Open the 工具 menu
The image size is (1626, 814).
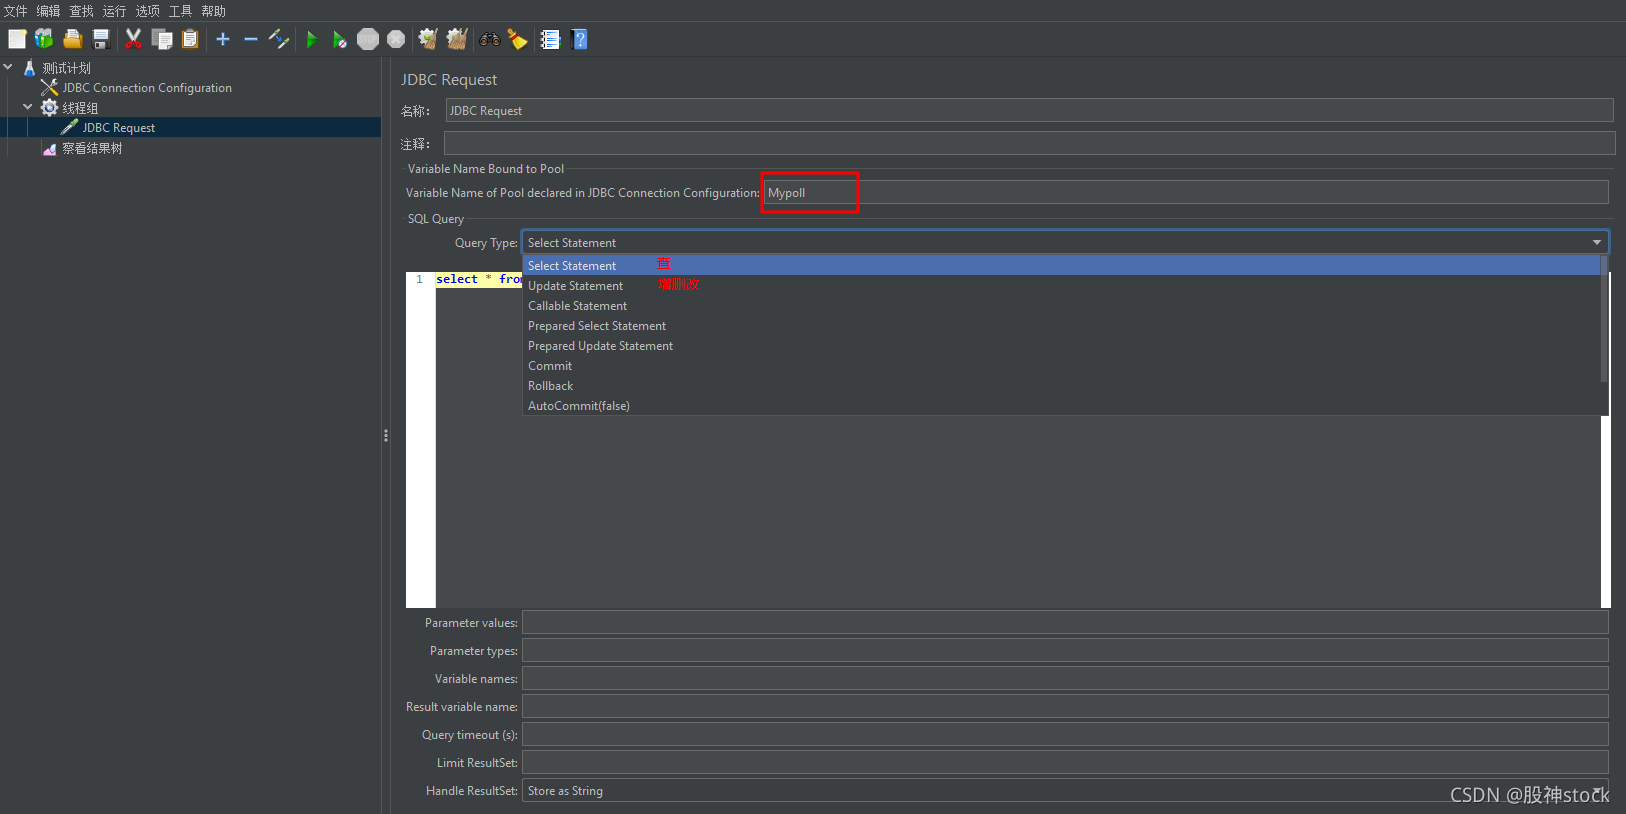pos(181,11)
